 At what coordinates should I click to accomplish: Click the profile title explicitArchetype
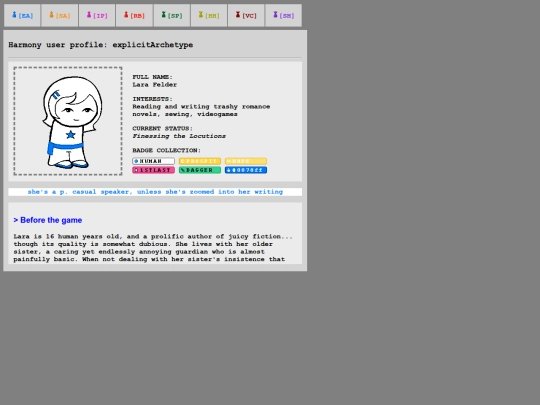[x=153, y=45]
